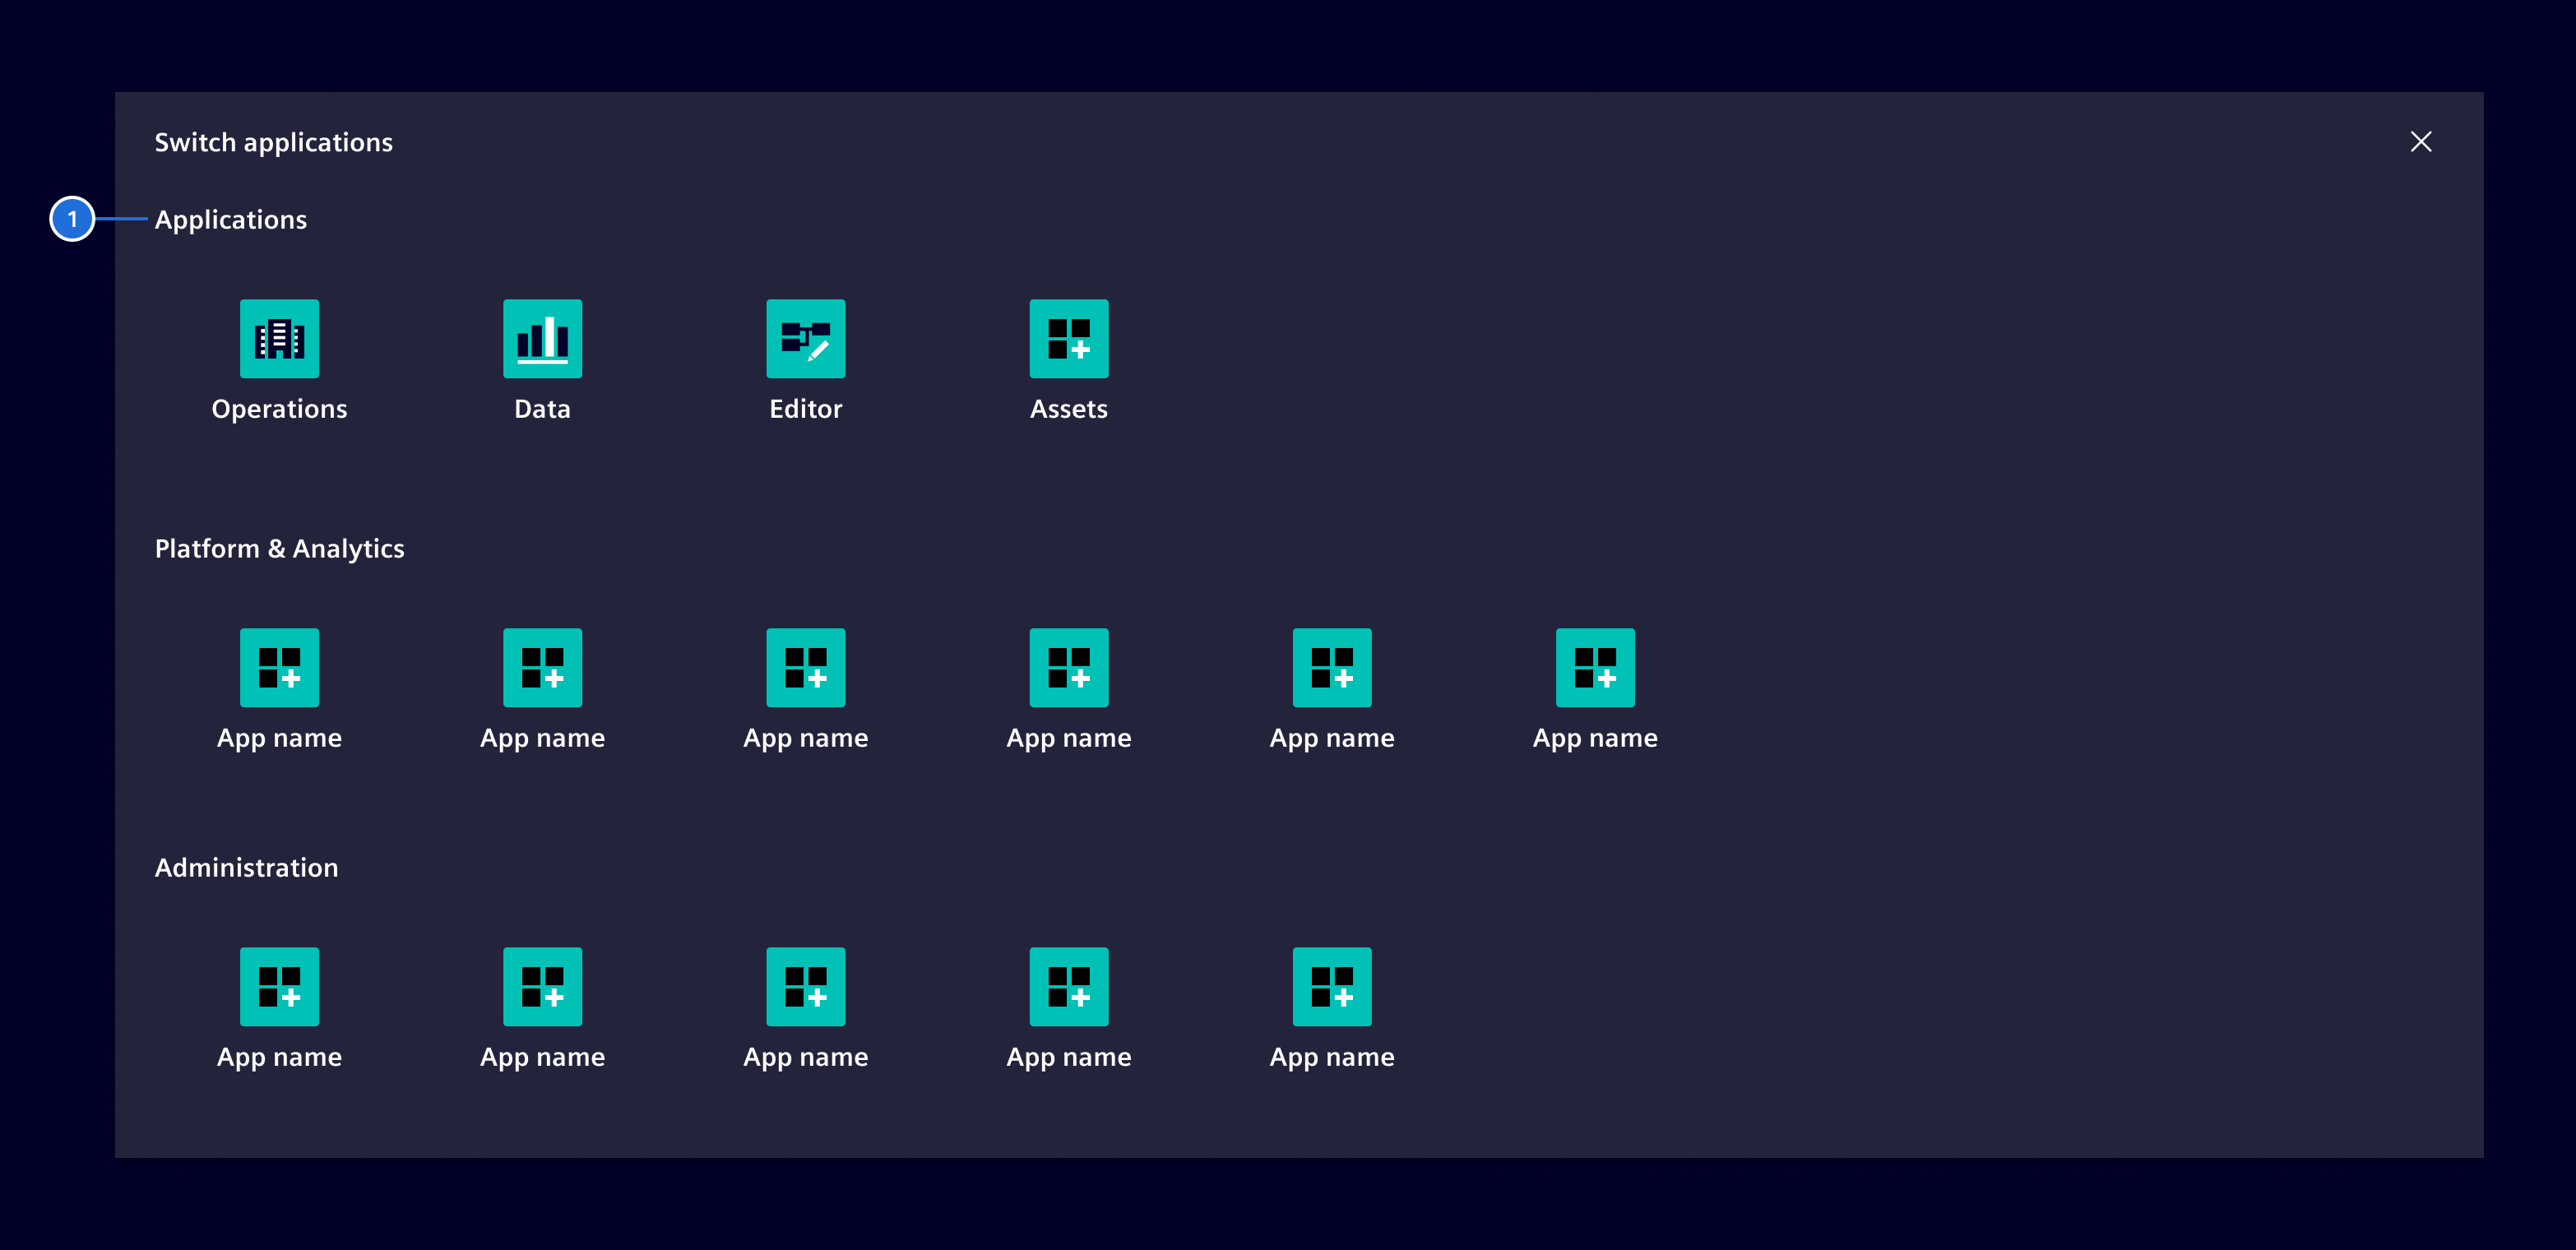2576x1250 pixels.
Task: Select the fifth Platform & Analytics app icon
Action: pyautogui.click(x=1331, y=667)
